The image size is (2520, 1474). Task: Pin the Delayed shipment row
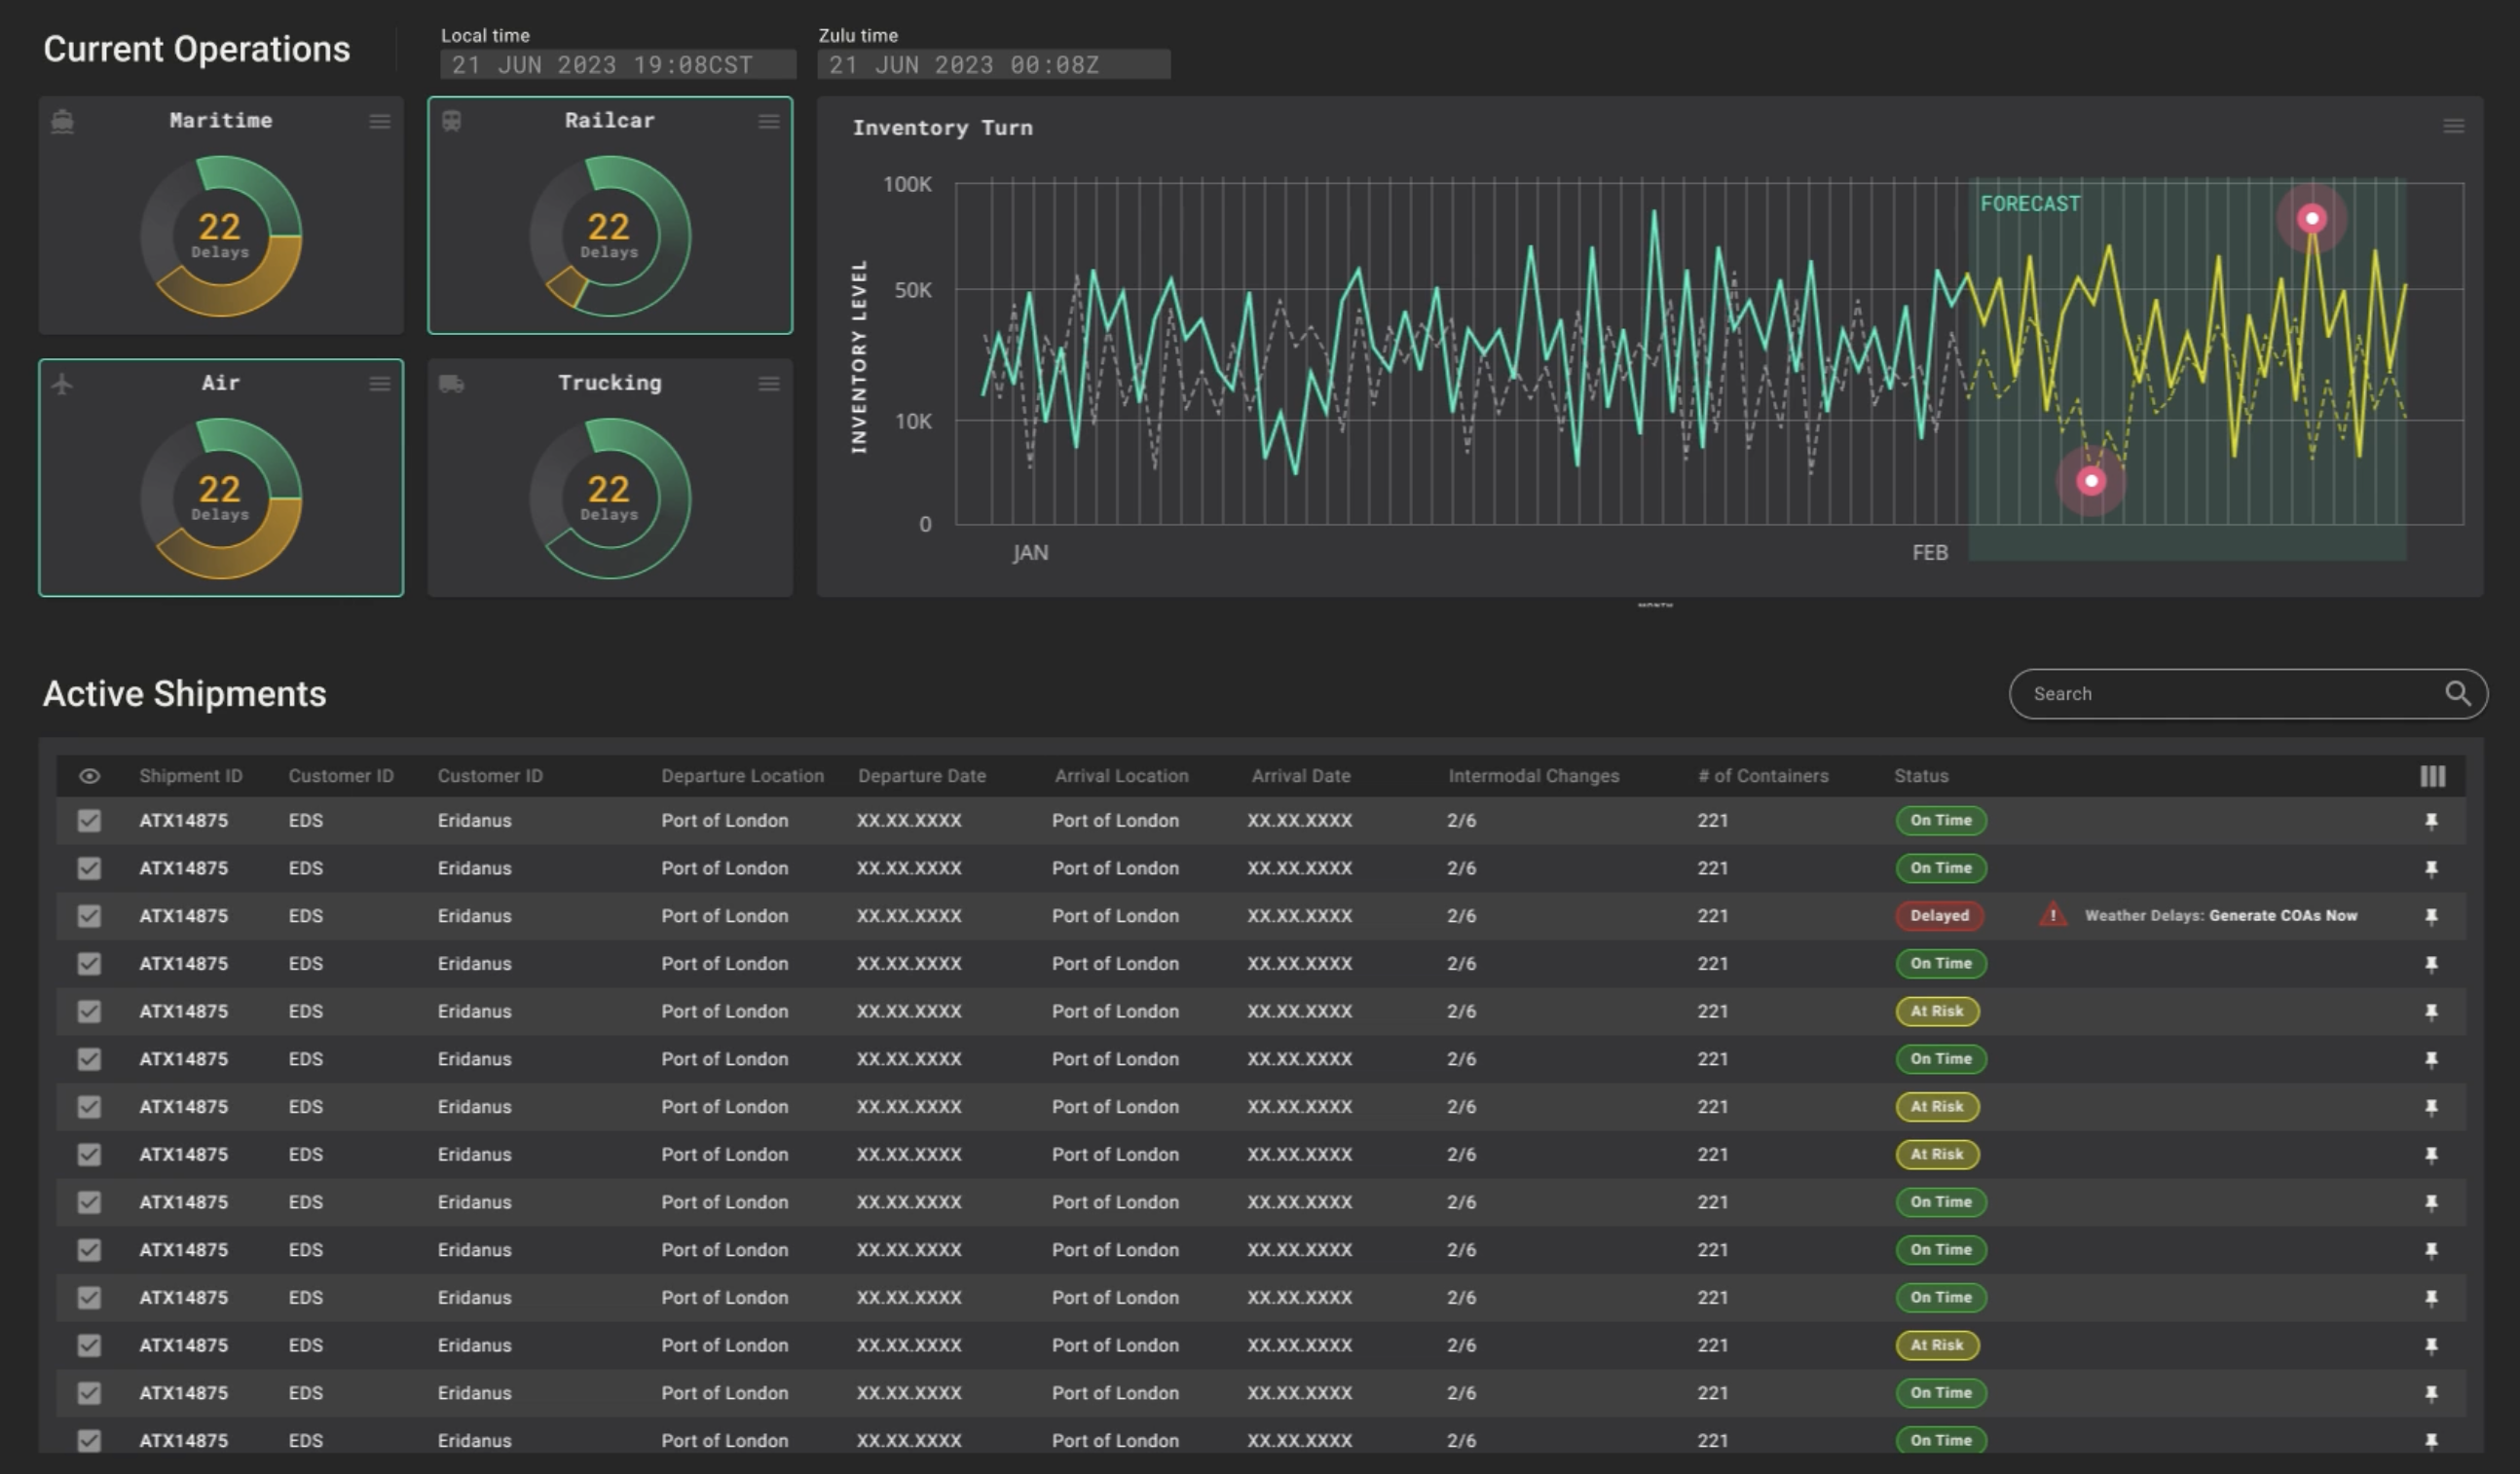(x=2432, y=916)
